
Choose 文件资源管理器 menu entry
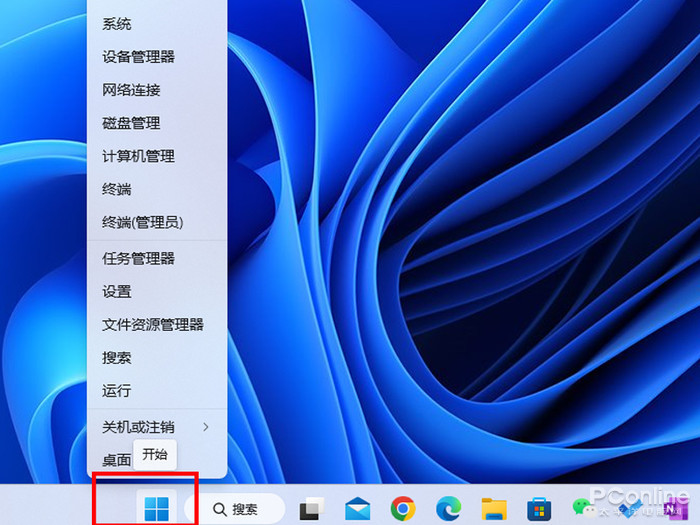click(157, 325)
